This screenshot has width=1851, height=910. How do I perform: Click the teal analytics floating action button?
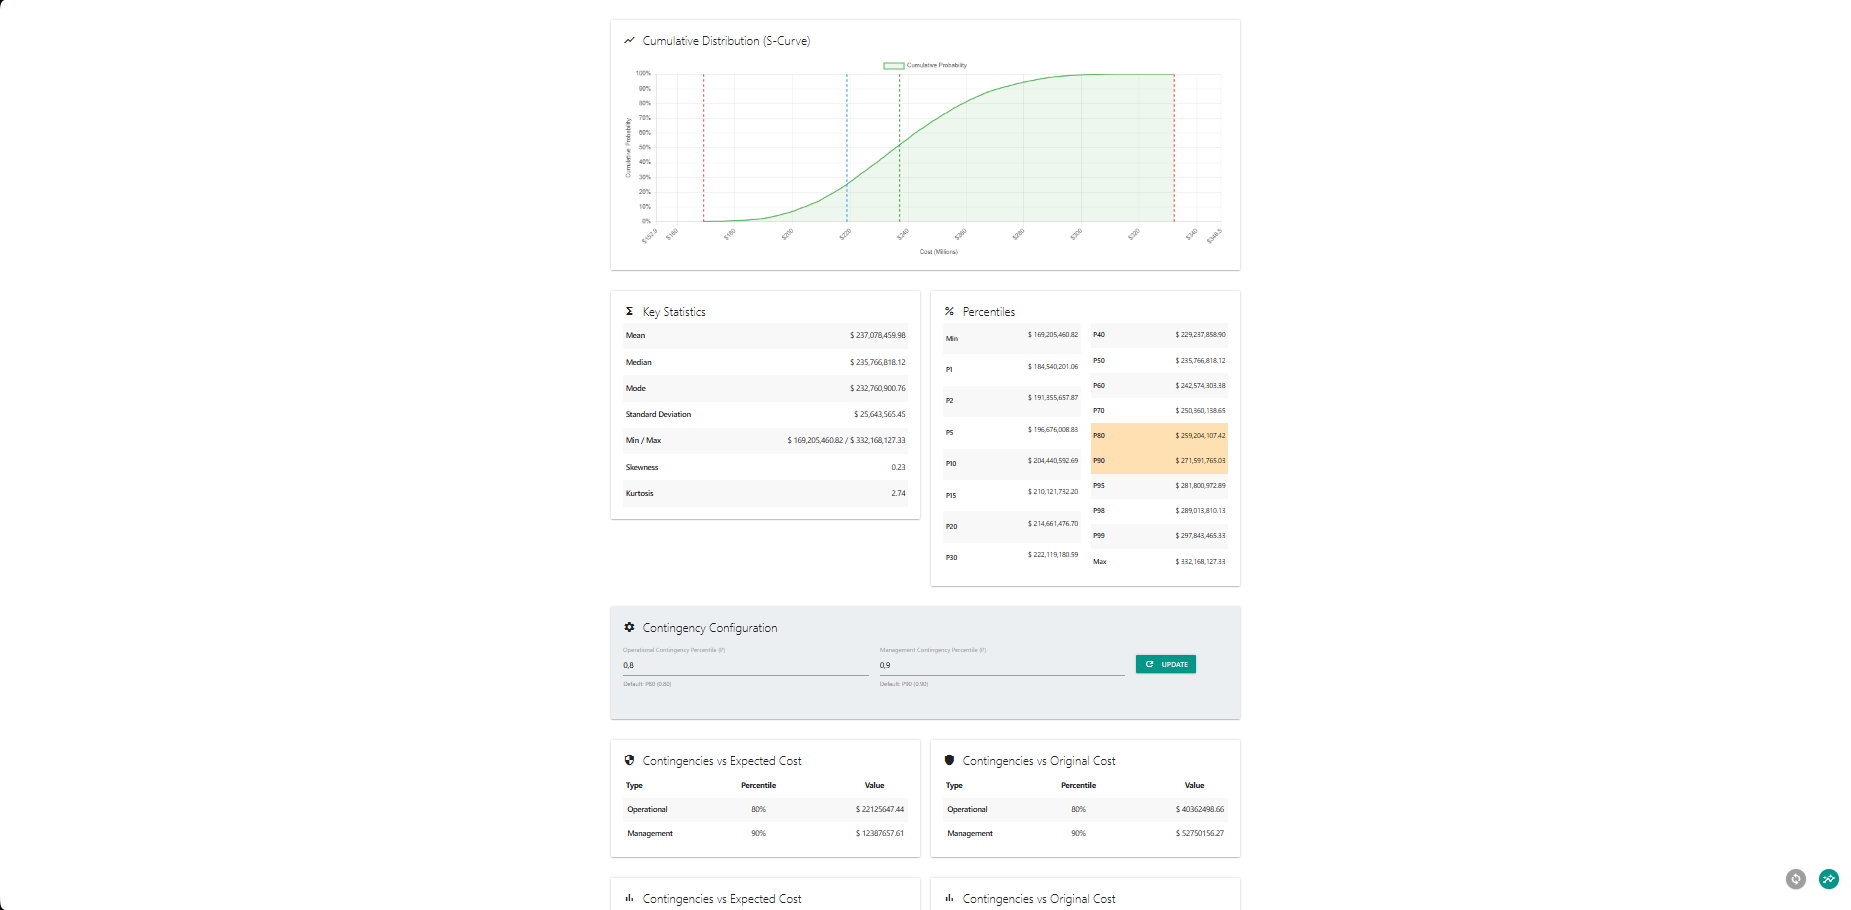point(1829,879)
